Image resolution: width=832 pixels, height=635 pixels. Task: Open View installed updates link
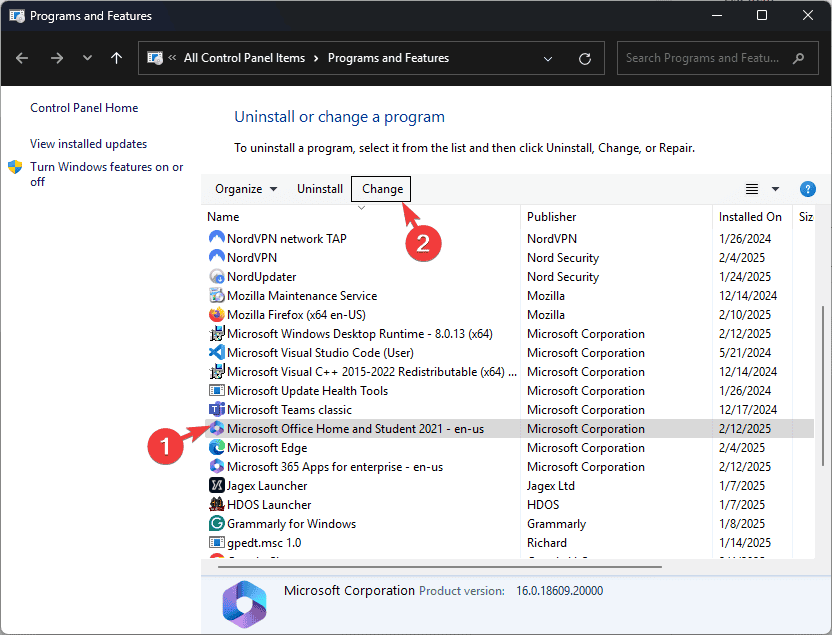[x=88, y=144]
